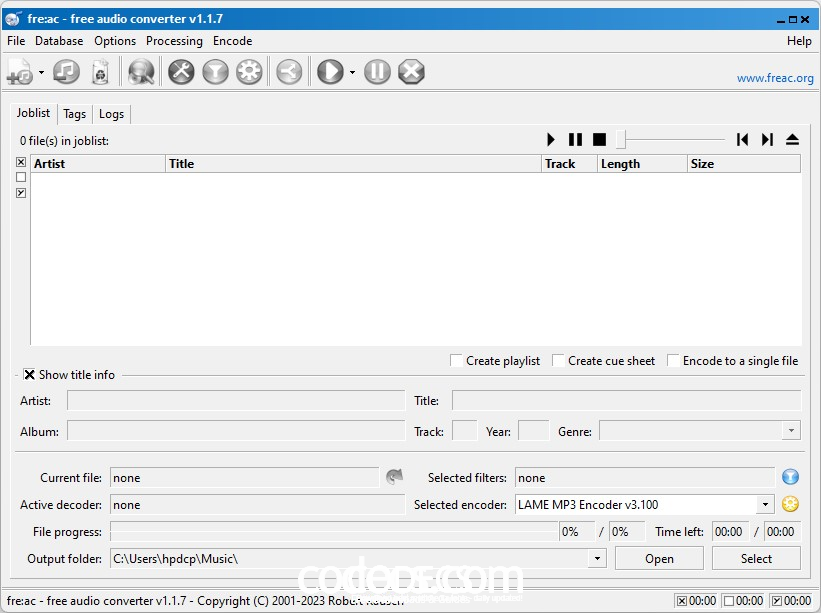Skip to the next track in the joblist player
The height and width of the screenshot is (613, 821).
(767, 140)
